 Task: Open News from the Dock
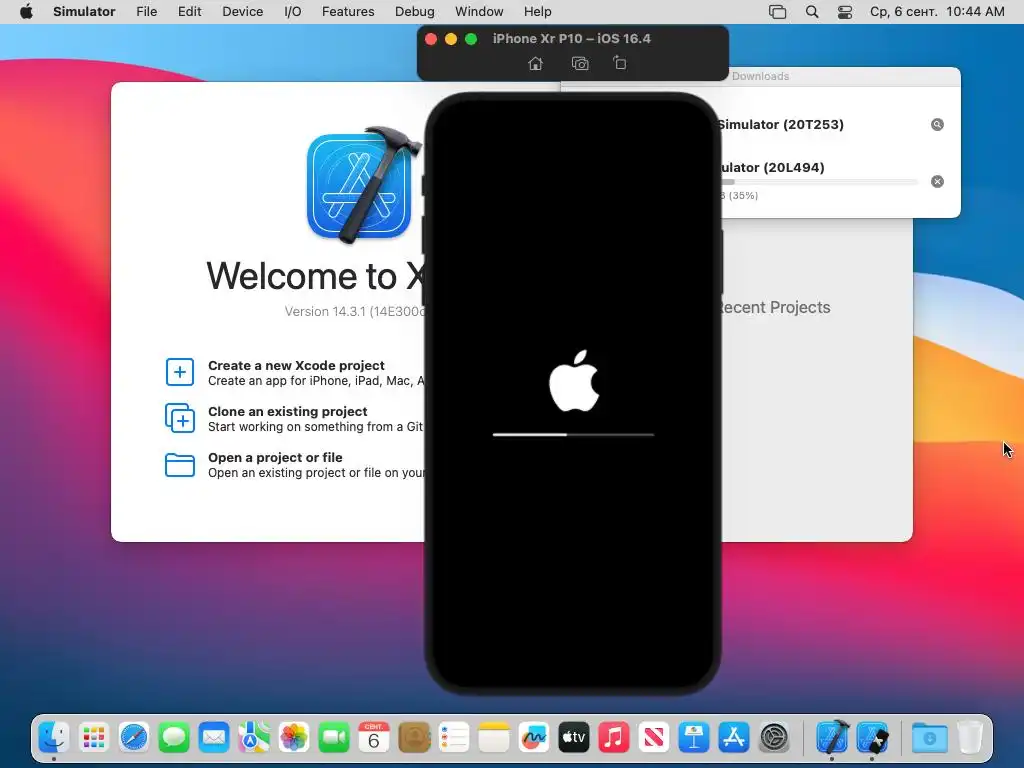click(x=654, y=738)
